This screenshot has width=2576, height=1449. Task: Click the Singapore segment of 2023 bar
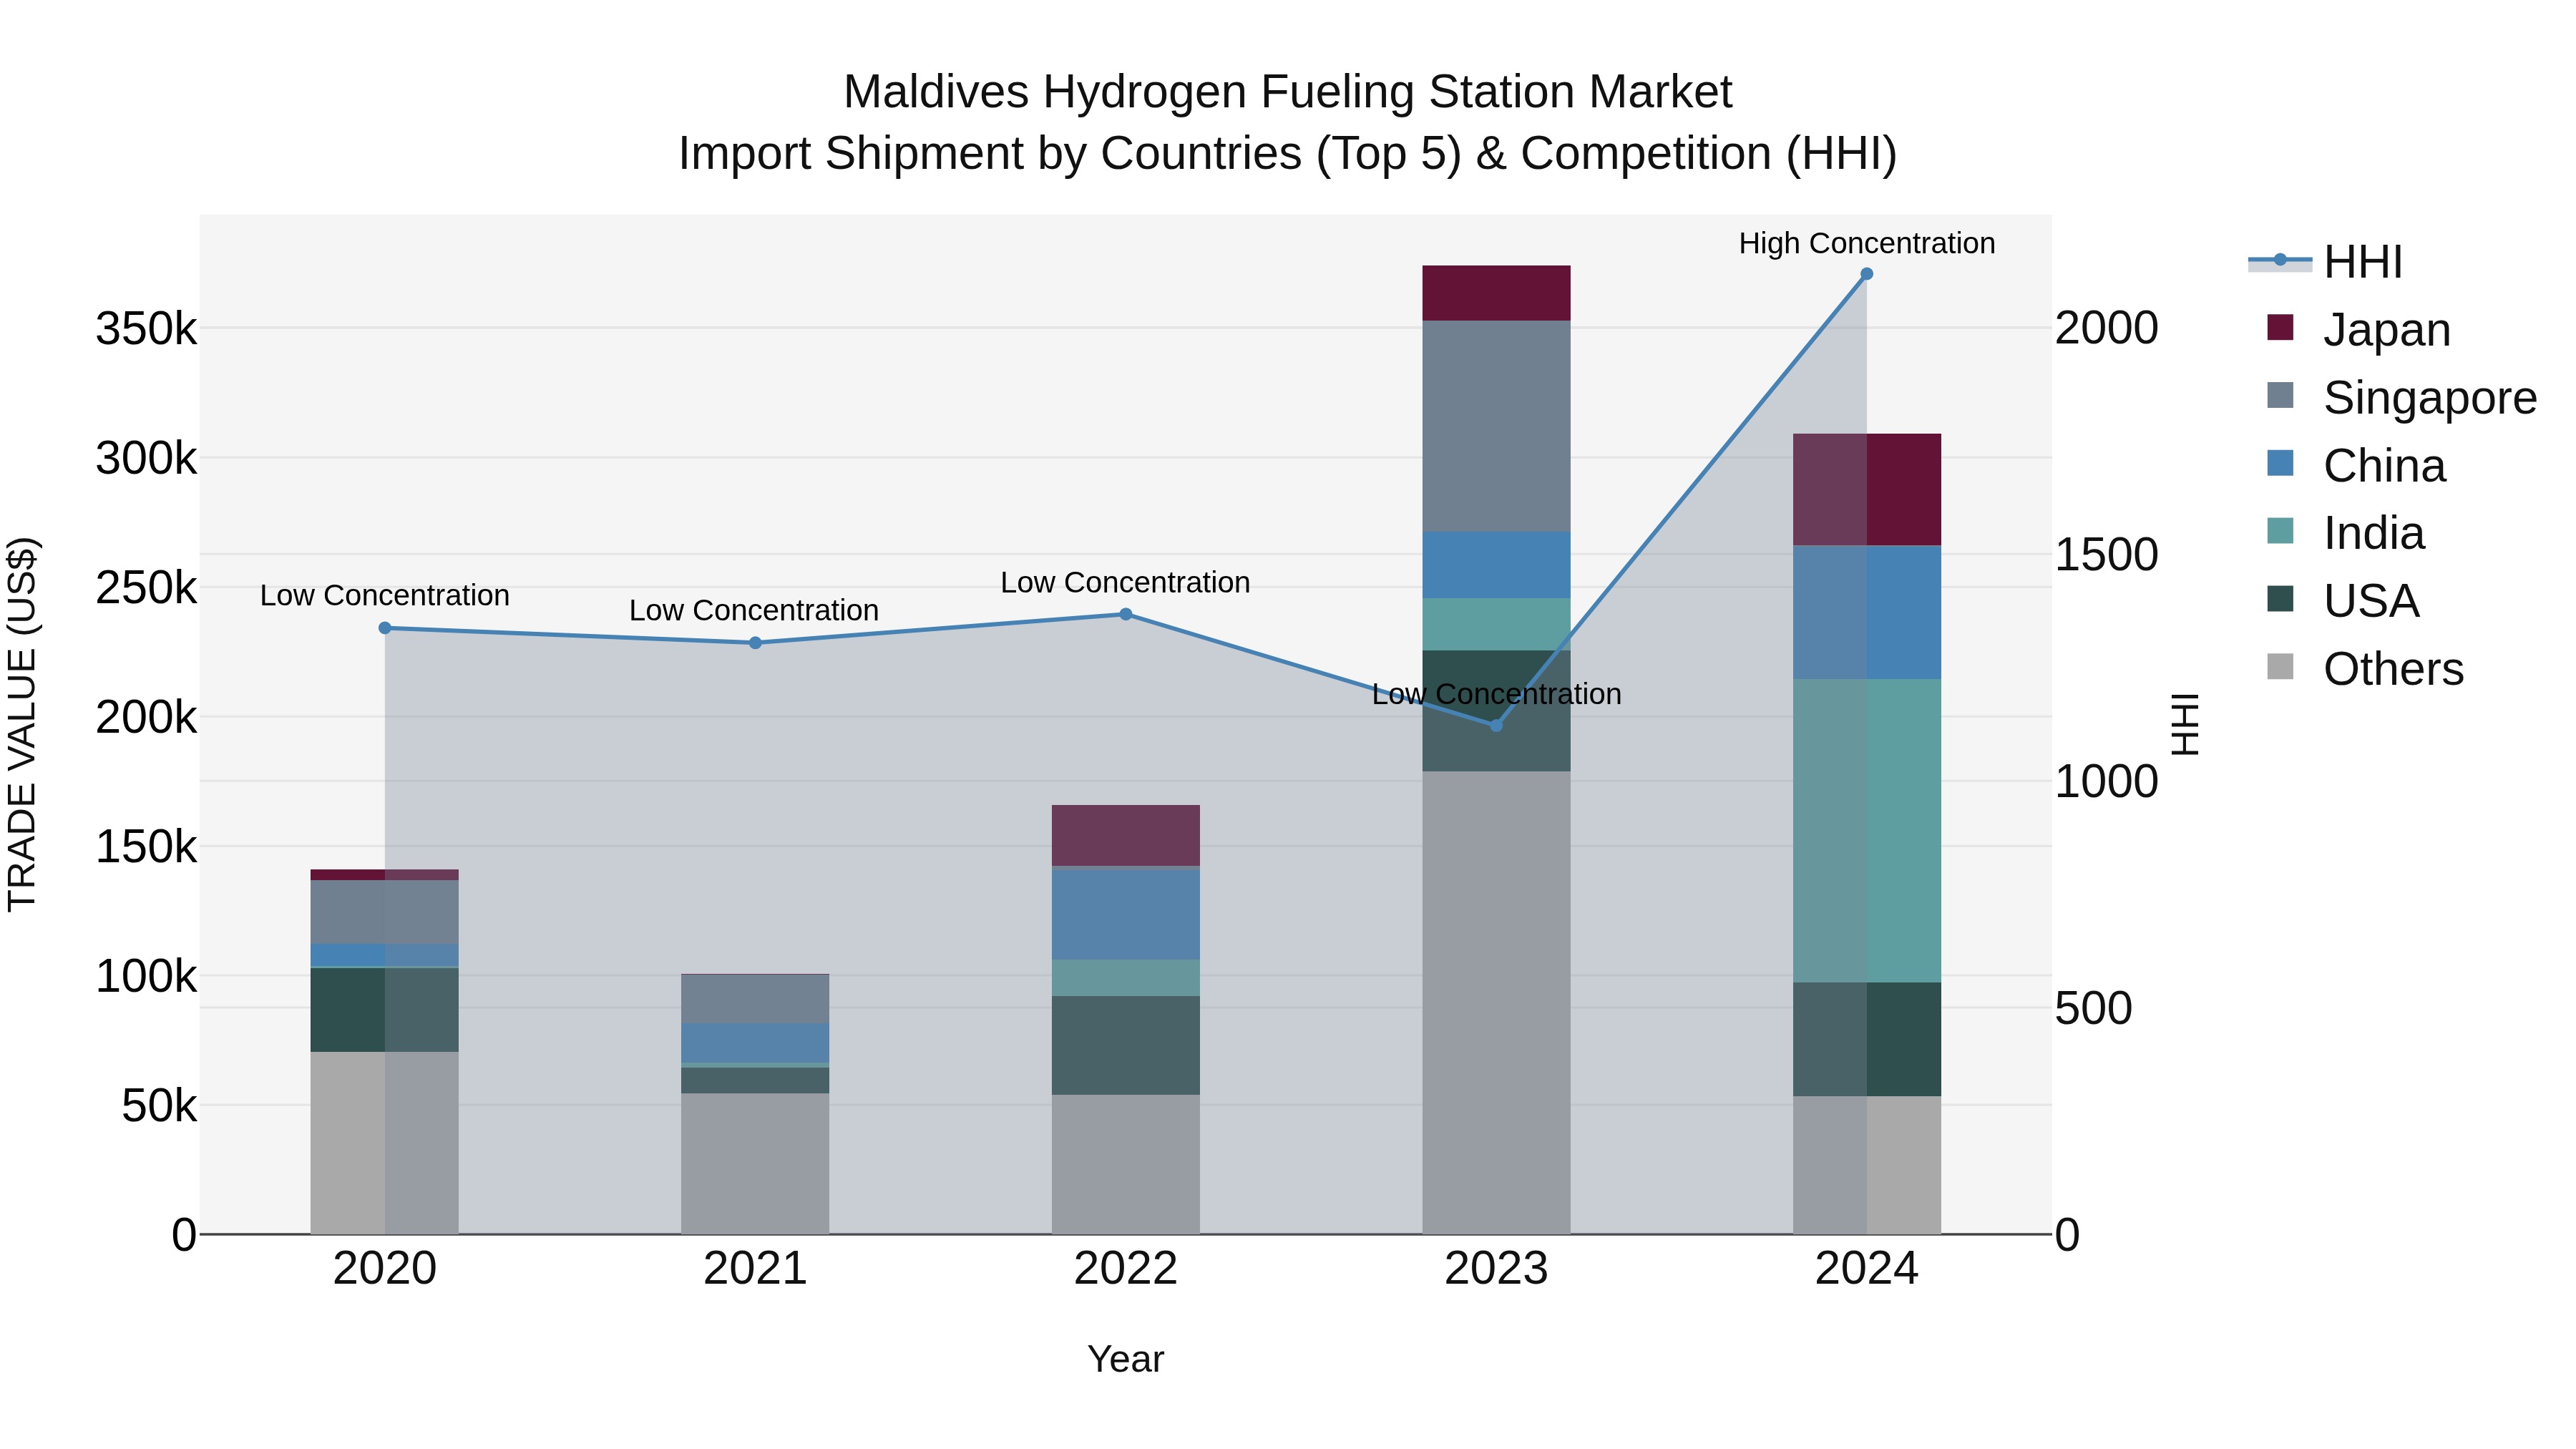1496,426
